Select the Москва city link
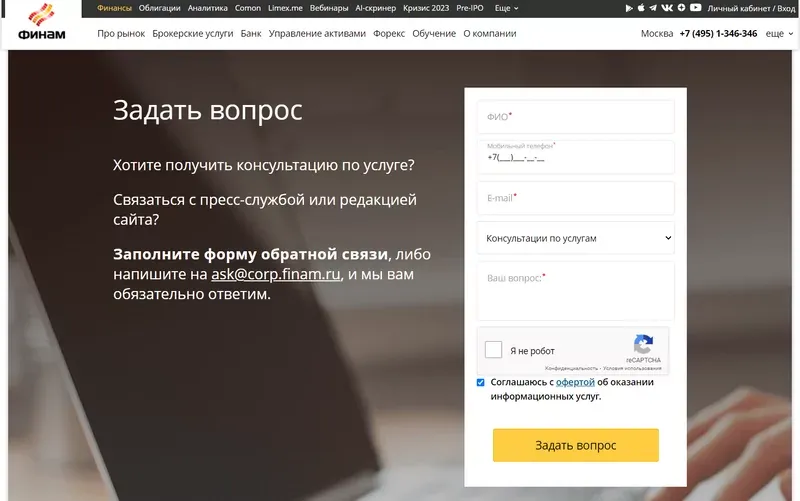Viewport: 800px width, 501px height. [x=657, y=34]
